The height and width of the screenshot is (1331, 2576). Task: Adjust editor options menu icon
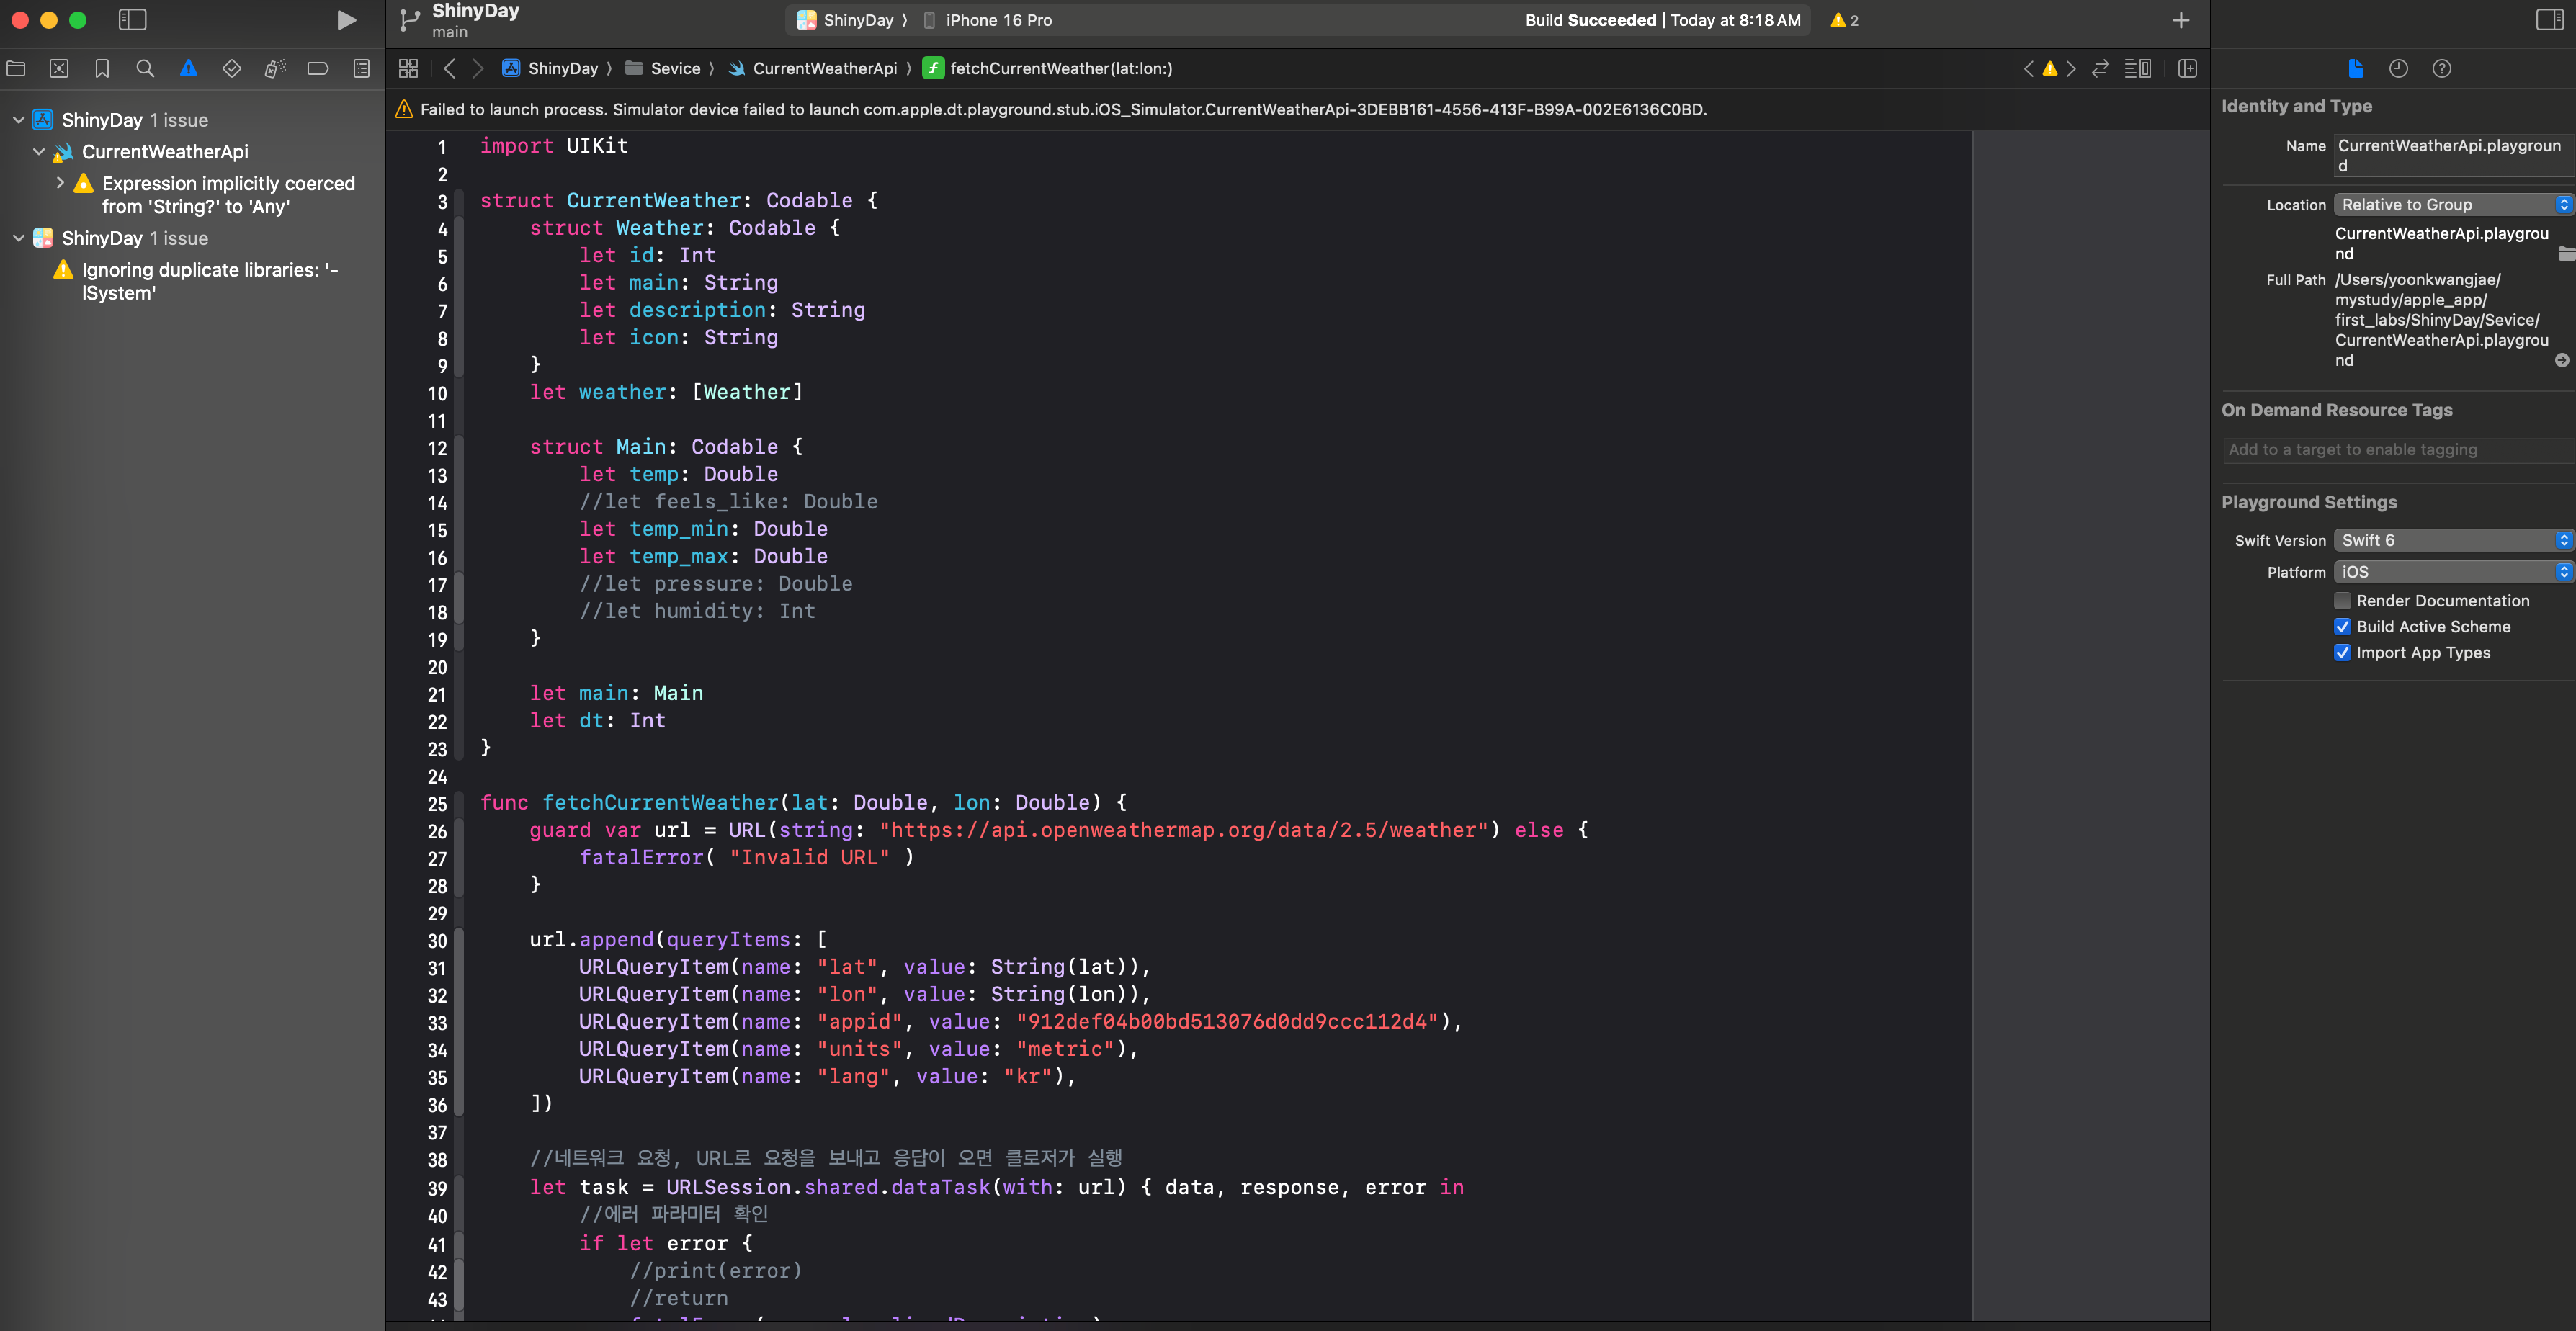[x=2137, y=68]
